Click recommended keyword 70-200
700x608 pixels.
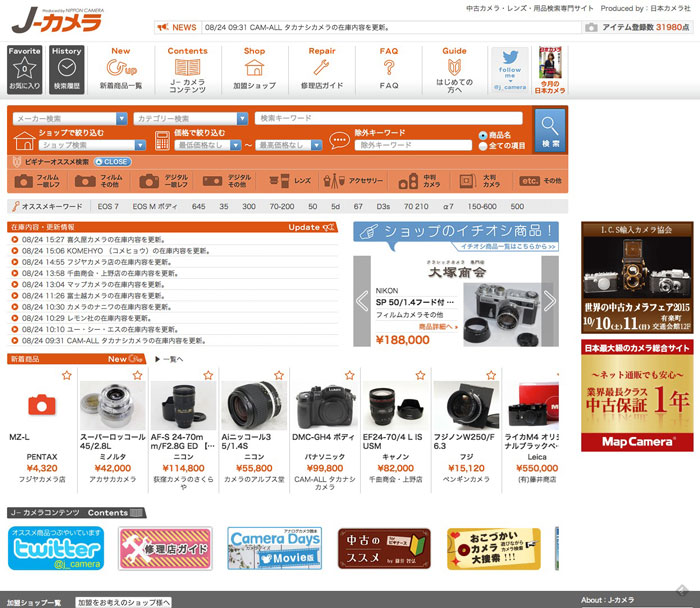click(282, 207)
